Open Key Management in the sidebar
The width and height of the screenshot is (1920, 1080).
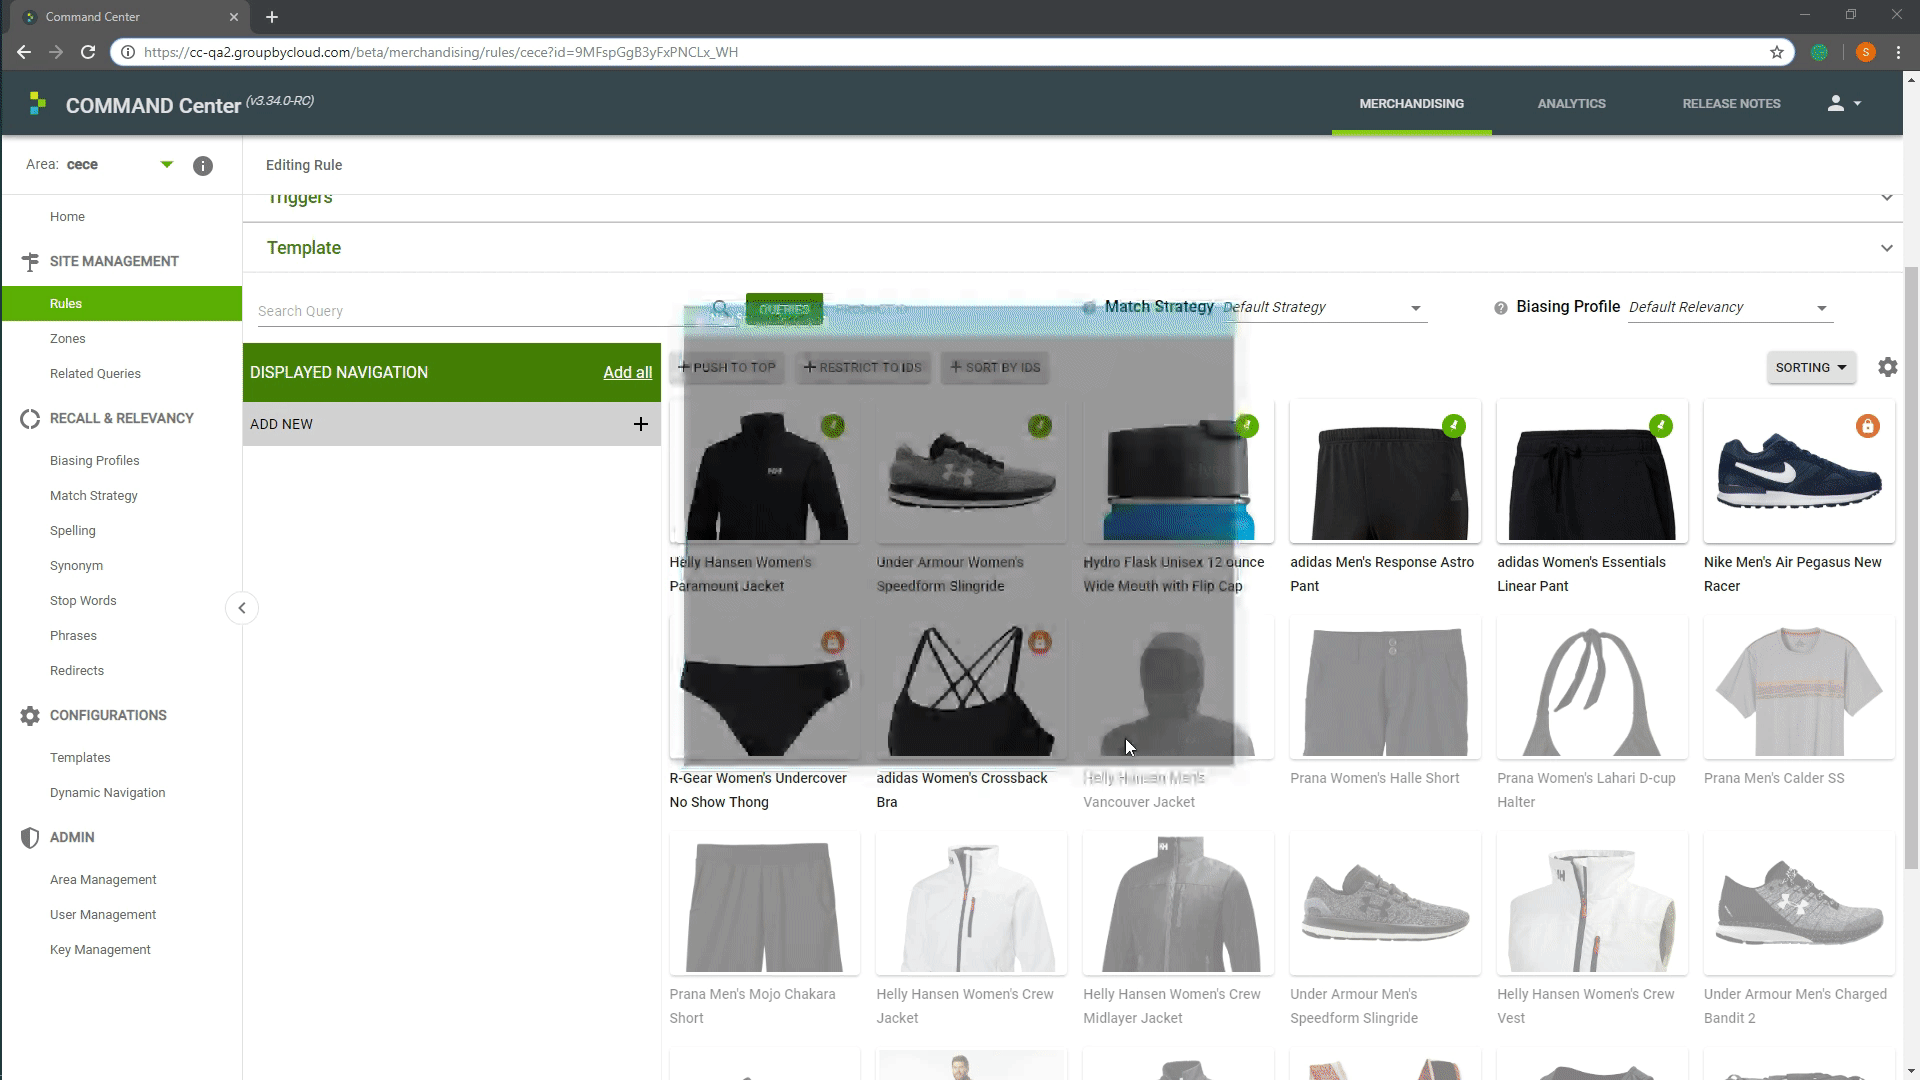[x=100, y=949]
